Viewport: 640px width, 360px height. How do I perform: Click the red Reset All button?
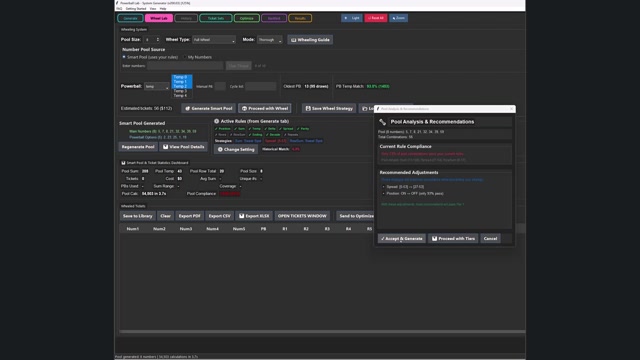pyautogui.click(x=376, y=18)
